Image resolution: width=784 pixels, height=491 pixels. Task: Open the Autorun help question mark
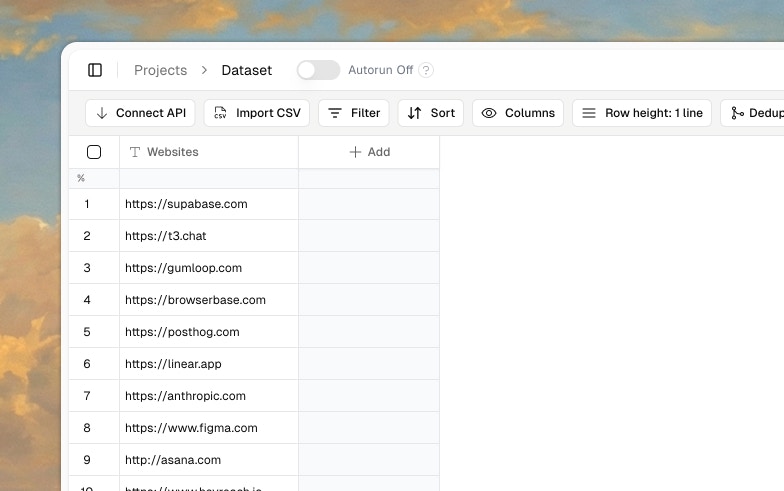426,70
